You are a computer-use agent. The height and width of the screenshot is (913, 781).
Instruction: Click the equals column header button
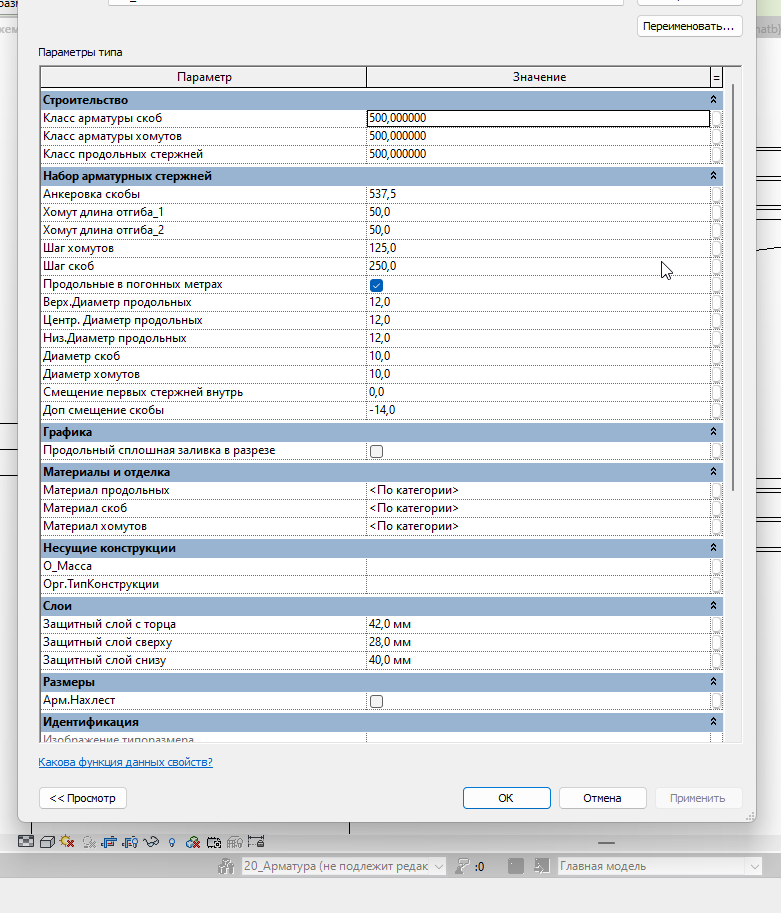(x=716, y=77)
